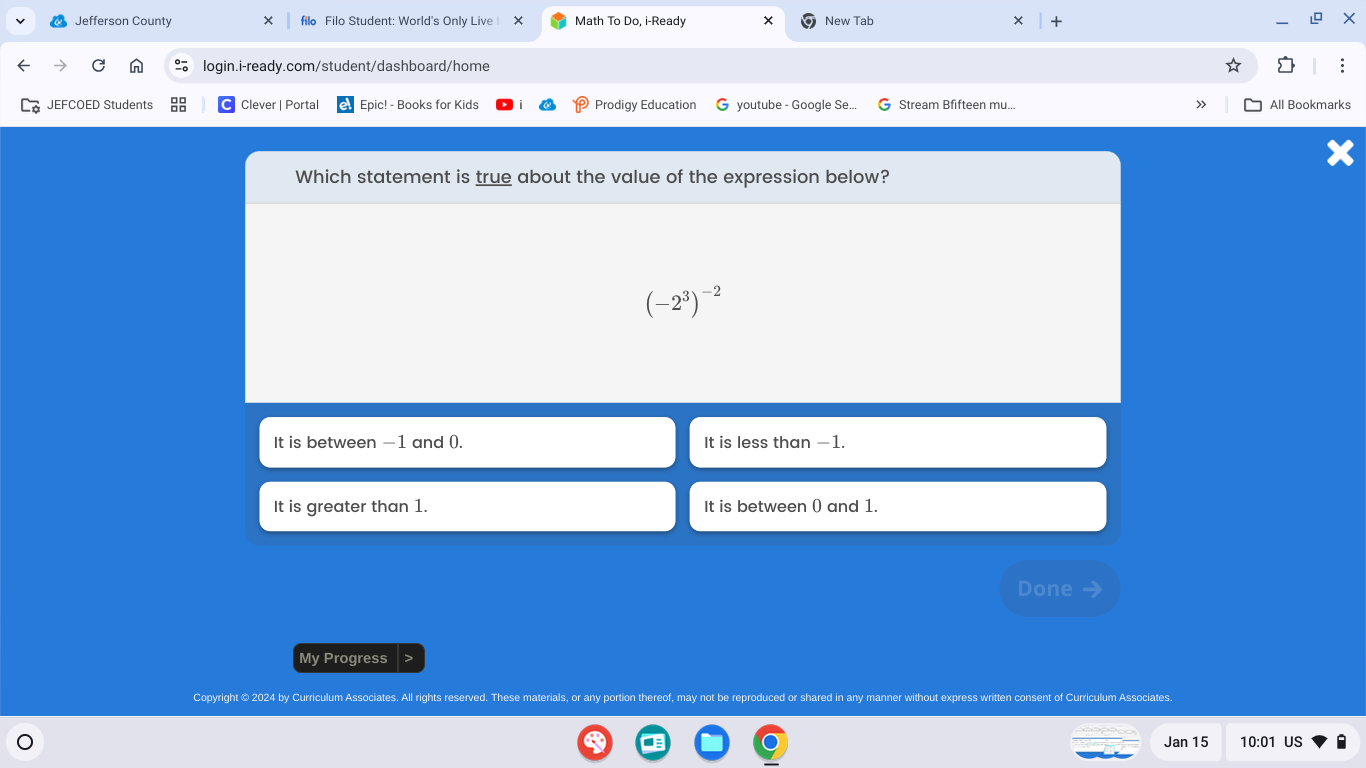Open the My Progress panel

(x=344, y=658)
